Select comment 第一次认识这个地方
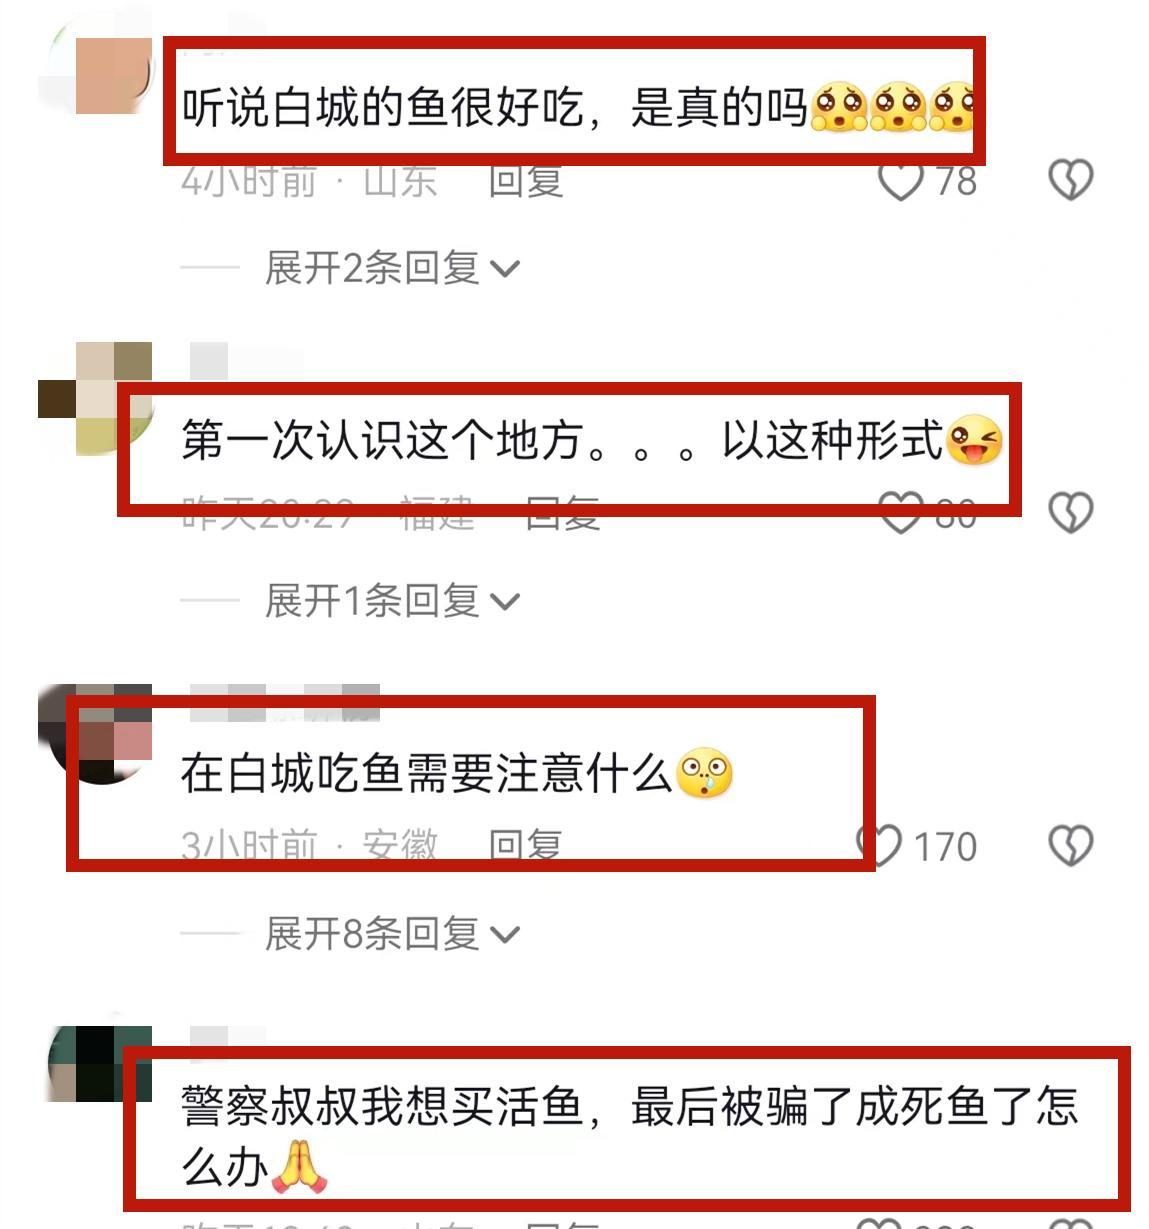Image resolution: width=1149 pixels, height=1229 pixels. click(592, 440)
